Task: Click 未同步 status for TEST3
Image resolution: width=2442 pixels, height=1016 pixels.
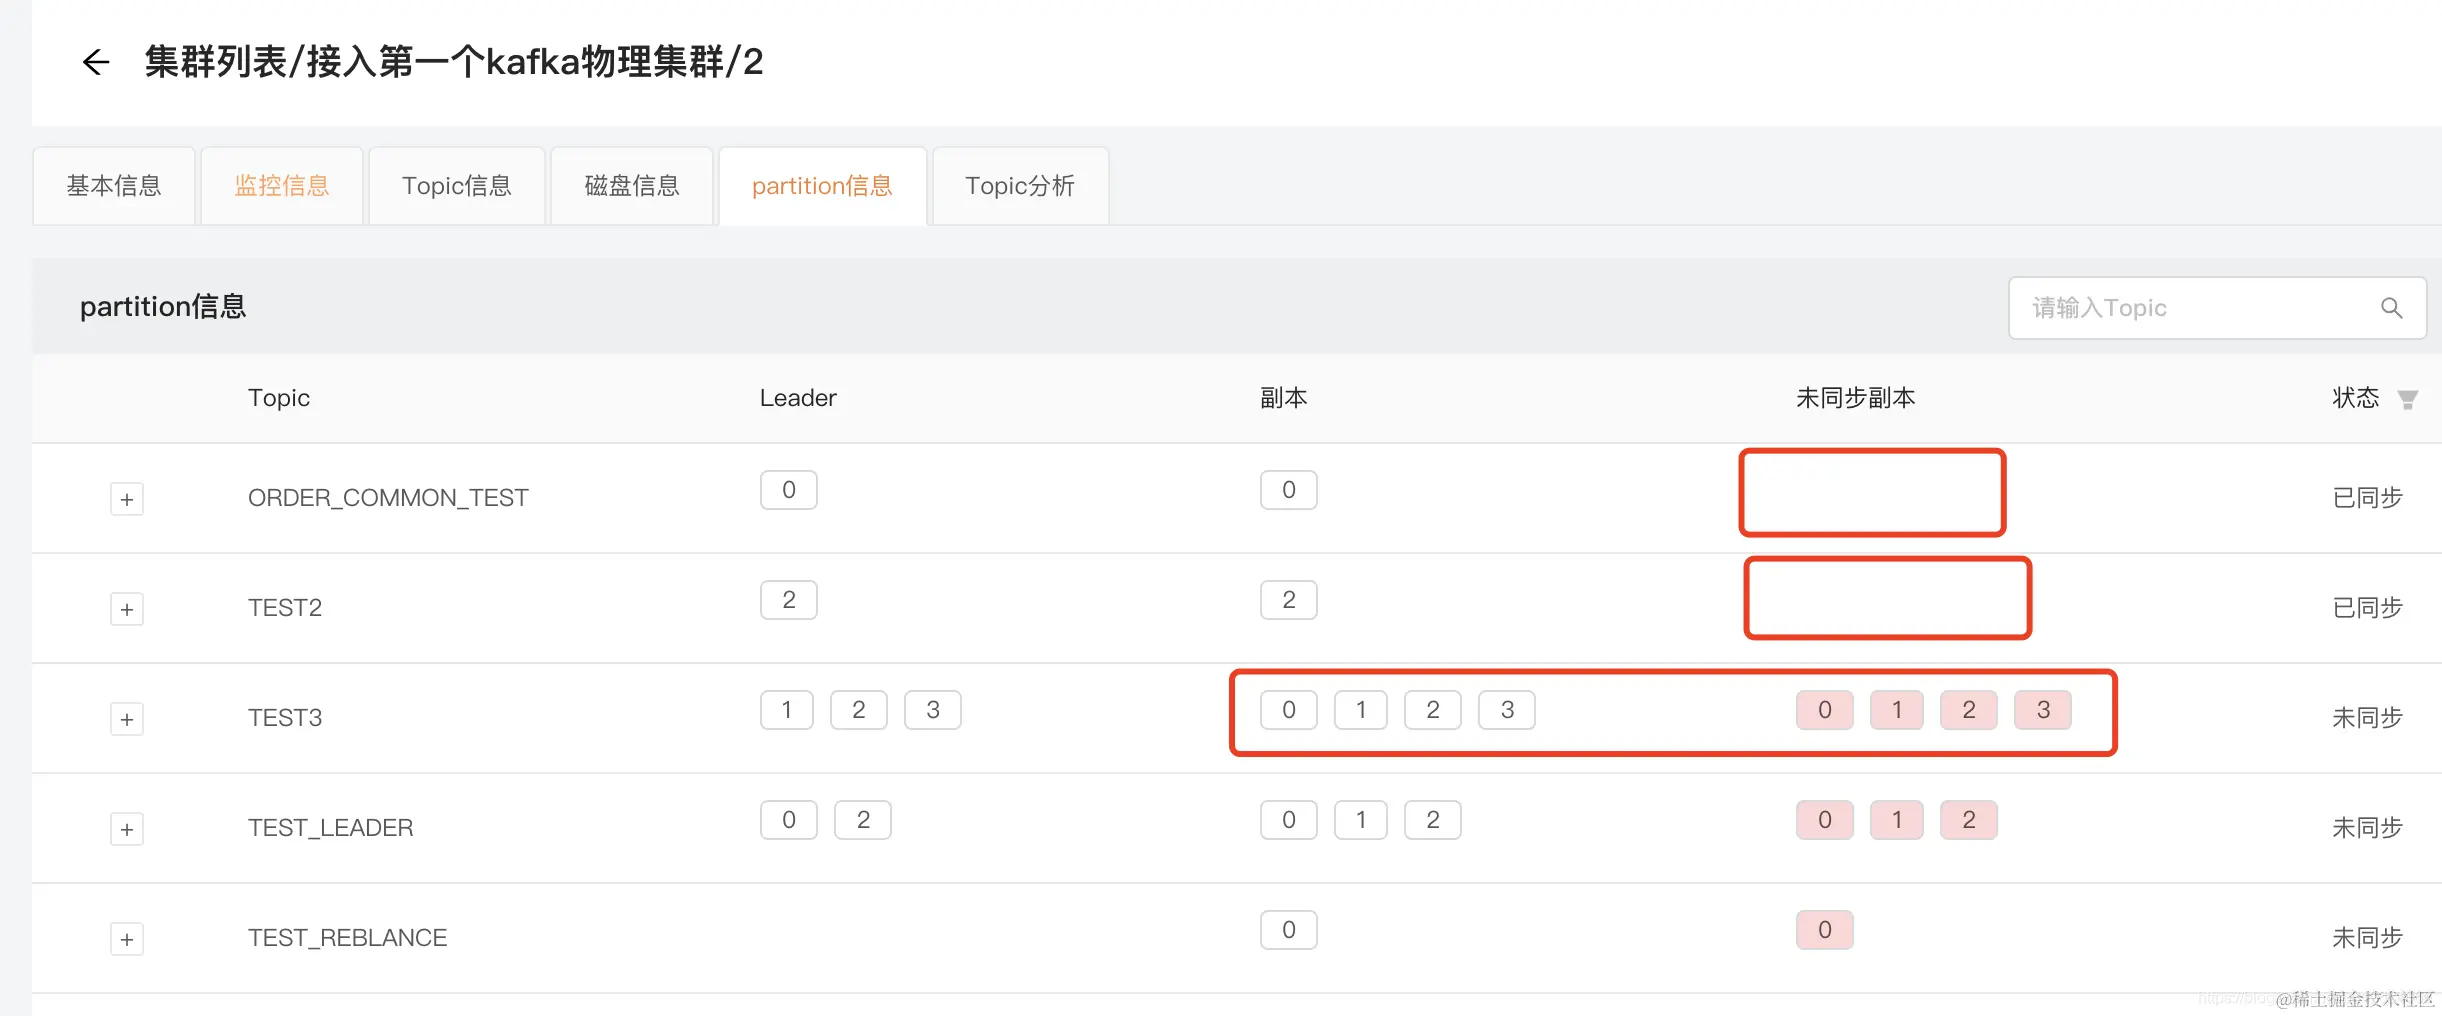Action: coord(2367,718)
